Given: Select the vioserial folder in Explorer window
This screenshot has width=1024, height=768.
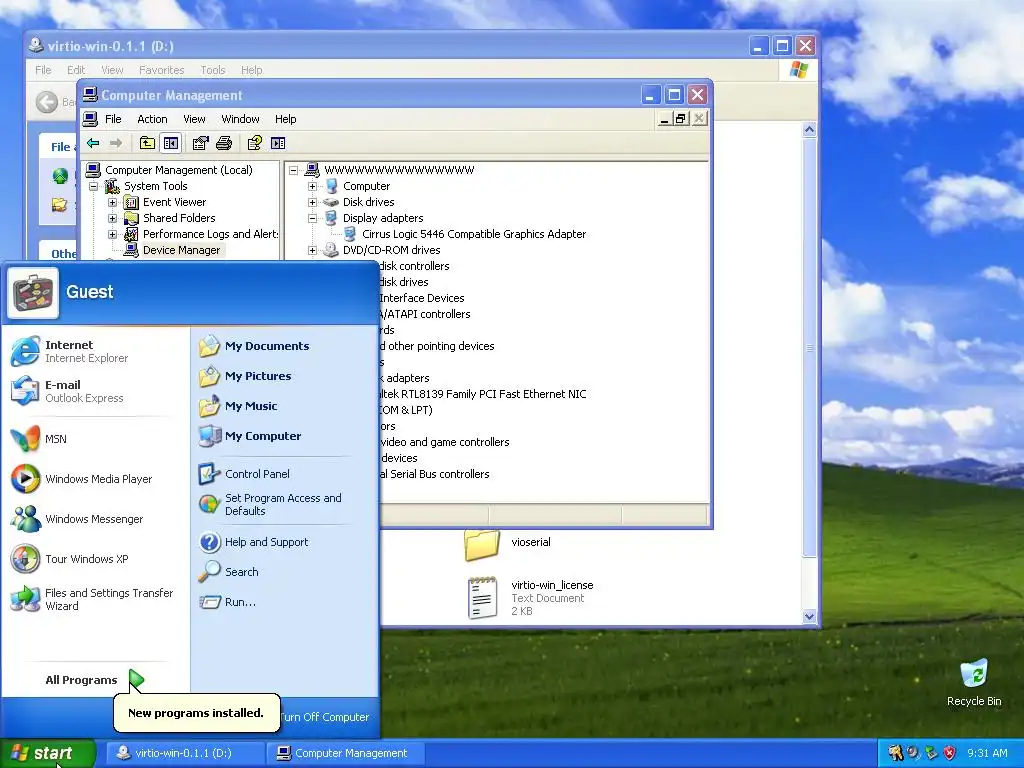Looking at the screenshot, I should (x=508, y=543).
